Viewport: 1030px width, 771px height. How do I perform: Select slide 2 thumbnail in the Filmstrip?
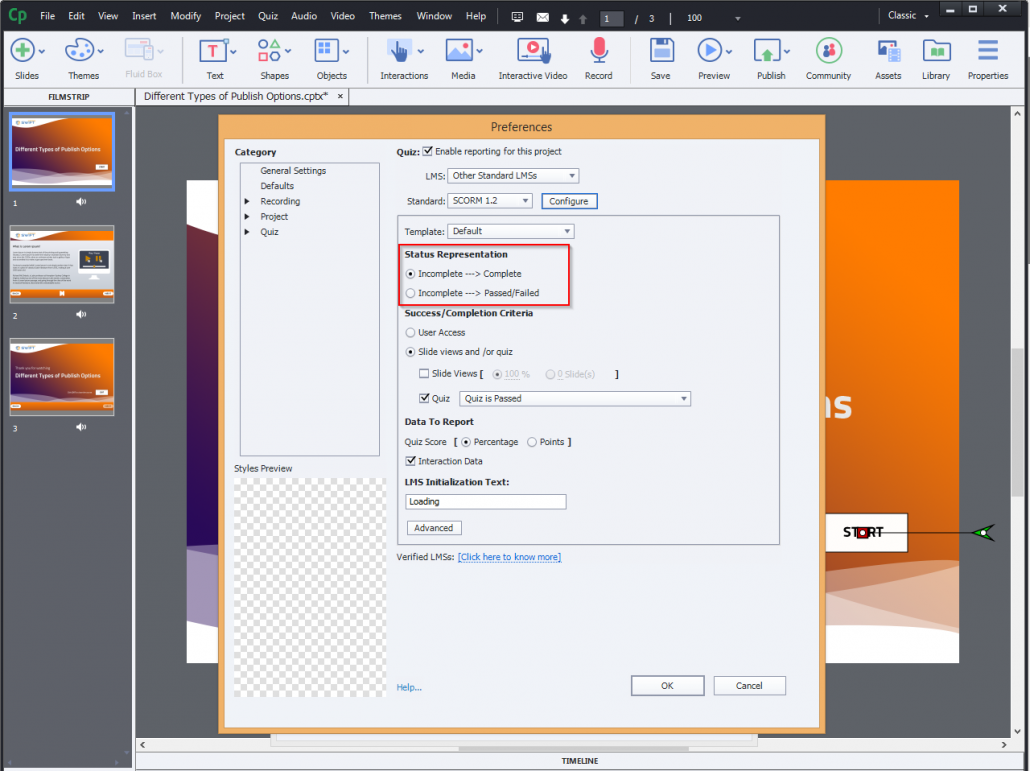[61, 264]
